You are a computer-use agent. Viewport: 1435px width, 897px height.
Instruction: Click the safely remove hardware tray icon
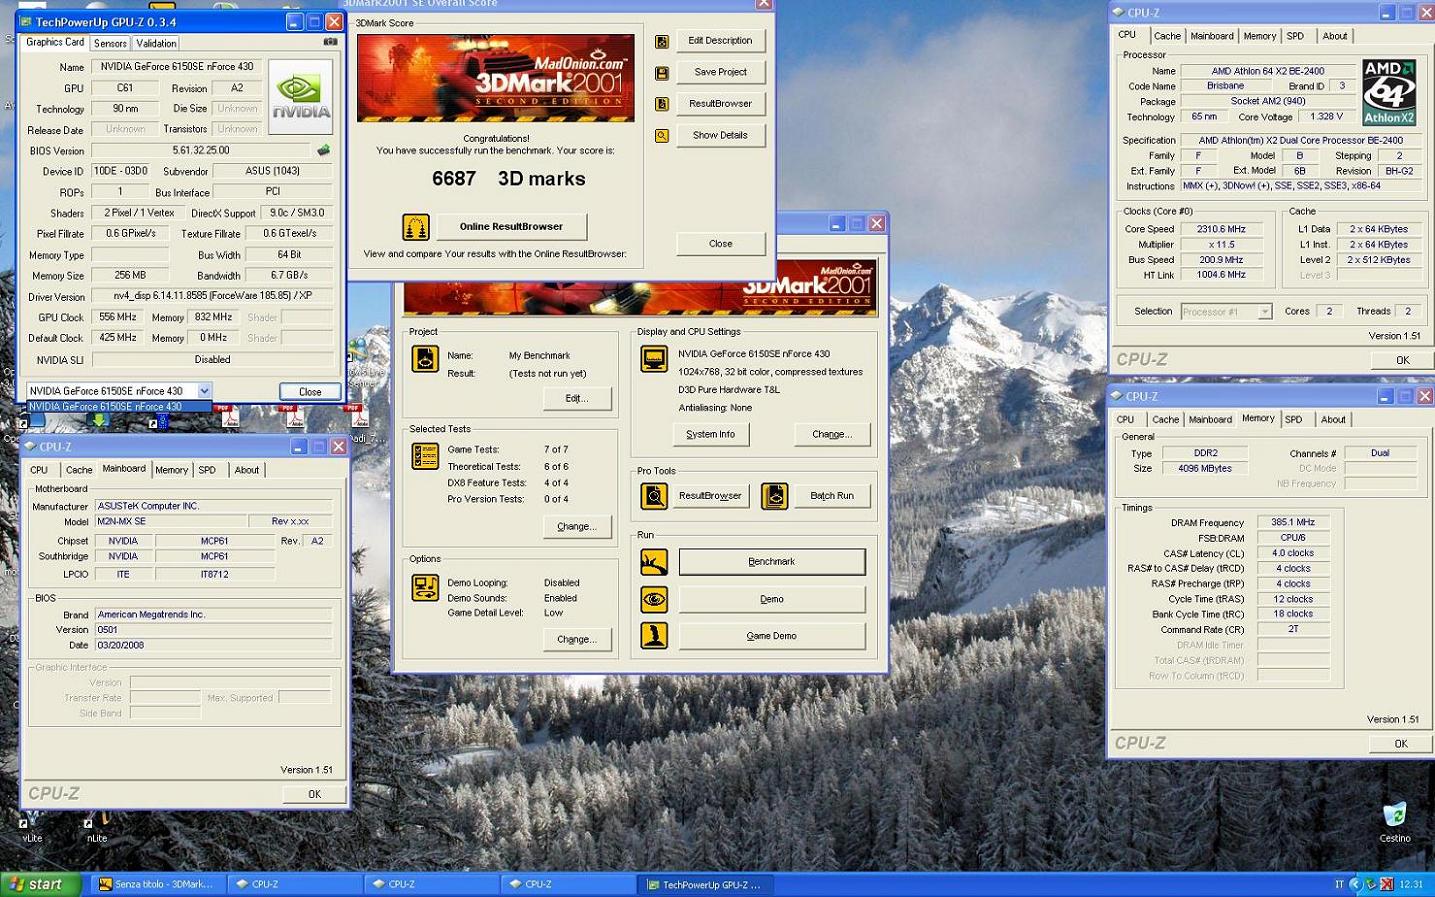point(1371,884)
